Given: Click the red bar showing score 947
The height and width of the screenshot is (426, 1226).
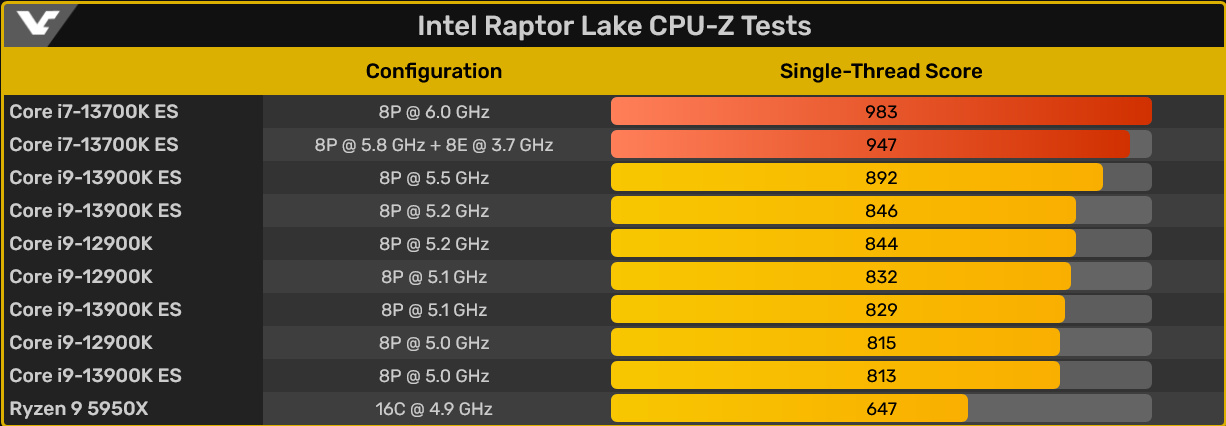Looking at the screenshot, I should pos(870,144).
